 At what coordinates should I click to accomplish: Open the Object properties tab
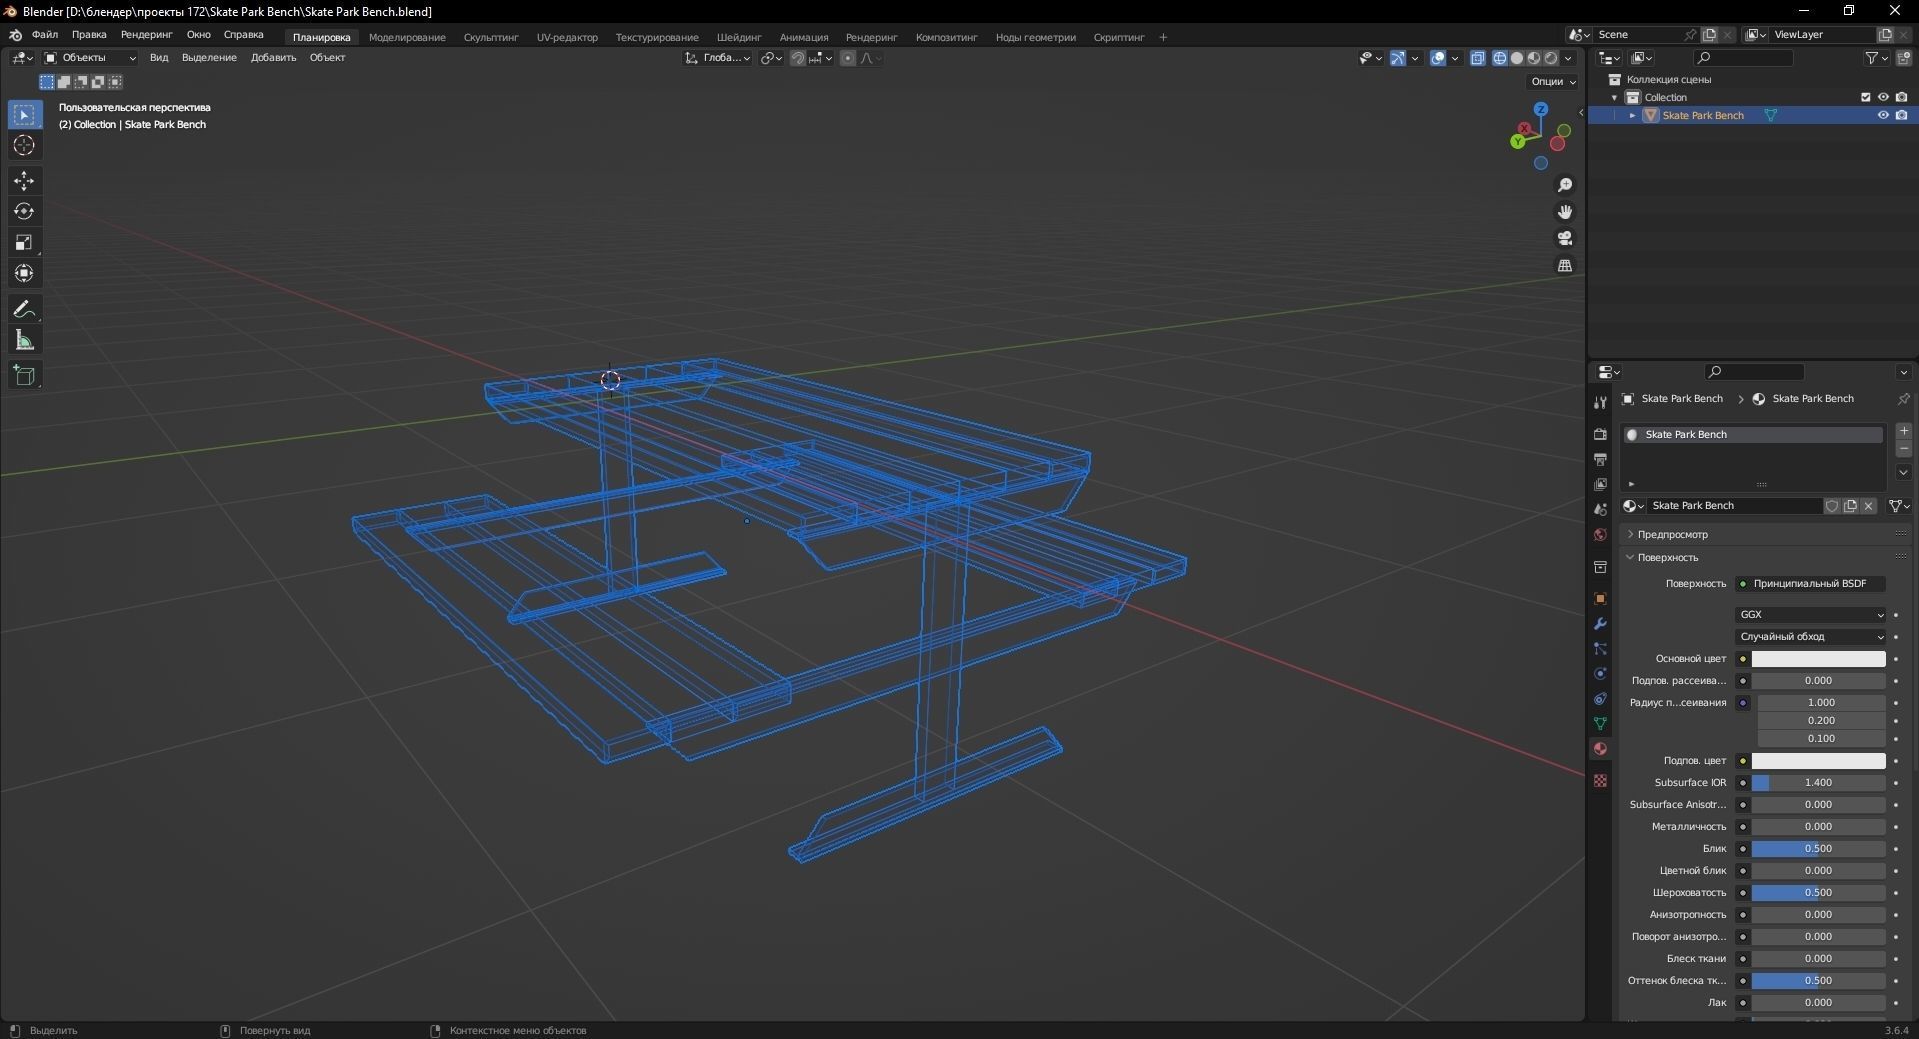coord(1600,598)
